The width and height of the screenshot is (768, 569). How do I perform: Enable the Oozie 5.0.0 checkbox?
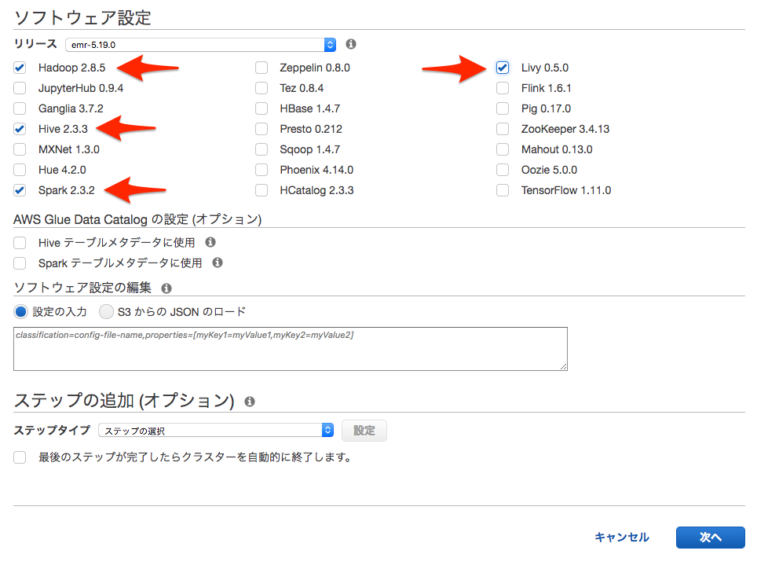point(503,170)
